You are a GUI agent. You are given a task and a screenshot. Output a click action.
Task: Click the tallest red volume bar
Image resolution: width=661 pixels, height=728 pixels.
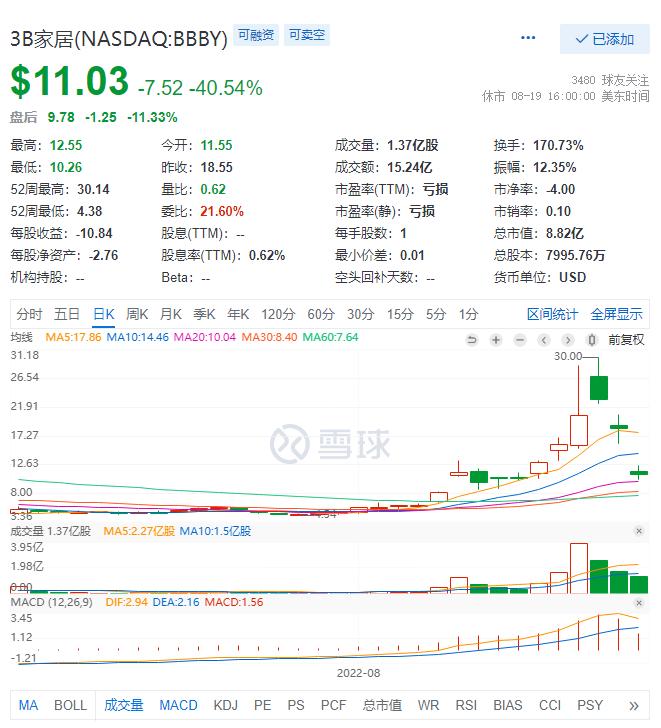pyautogui.click(x=579, y=568)
